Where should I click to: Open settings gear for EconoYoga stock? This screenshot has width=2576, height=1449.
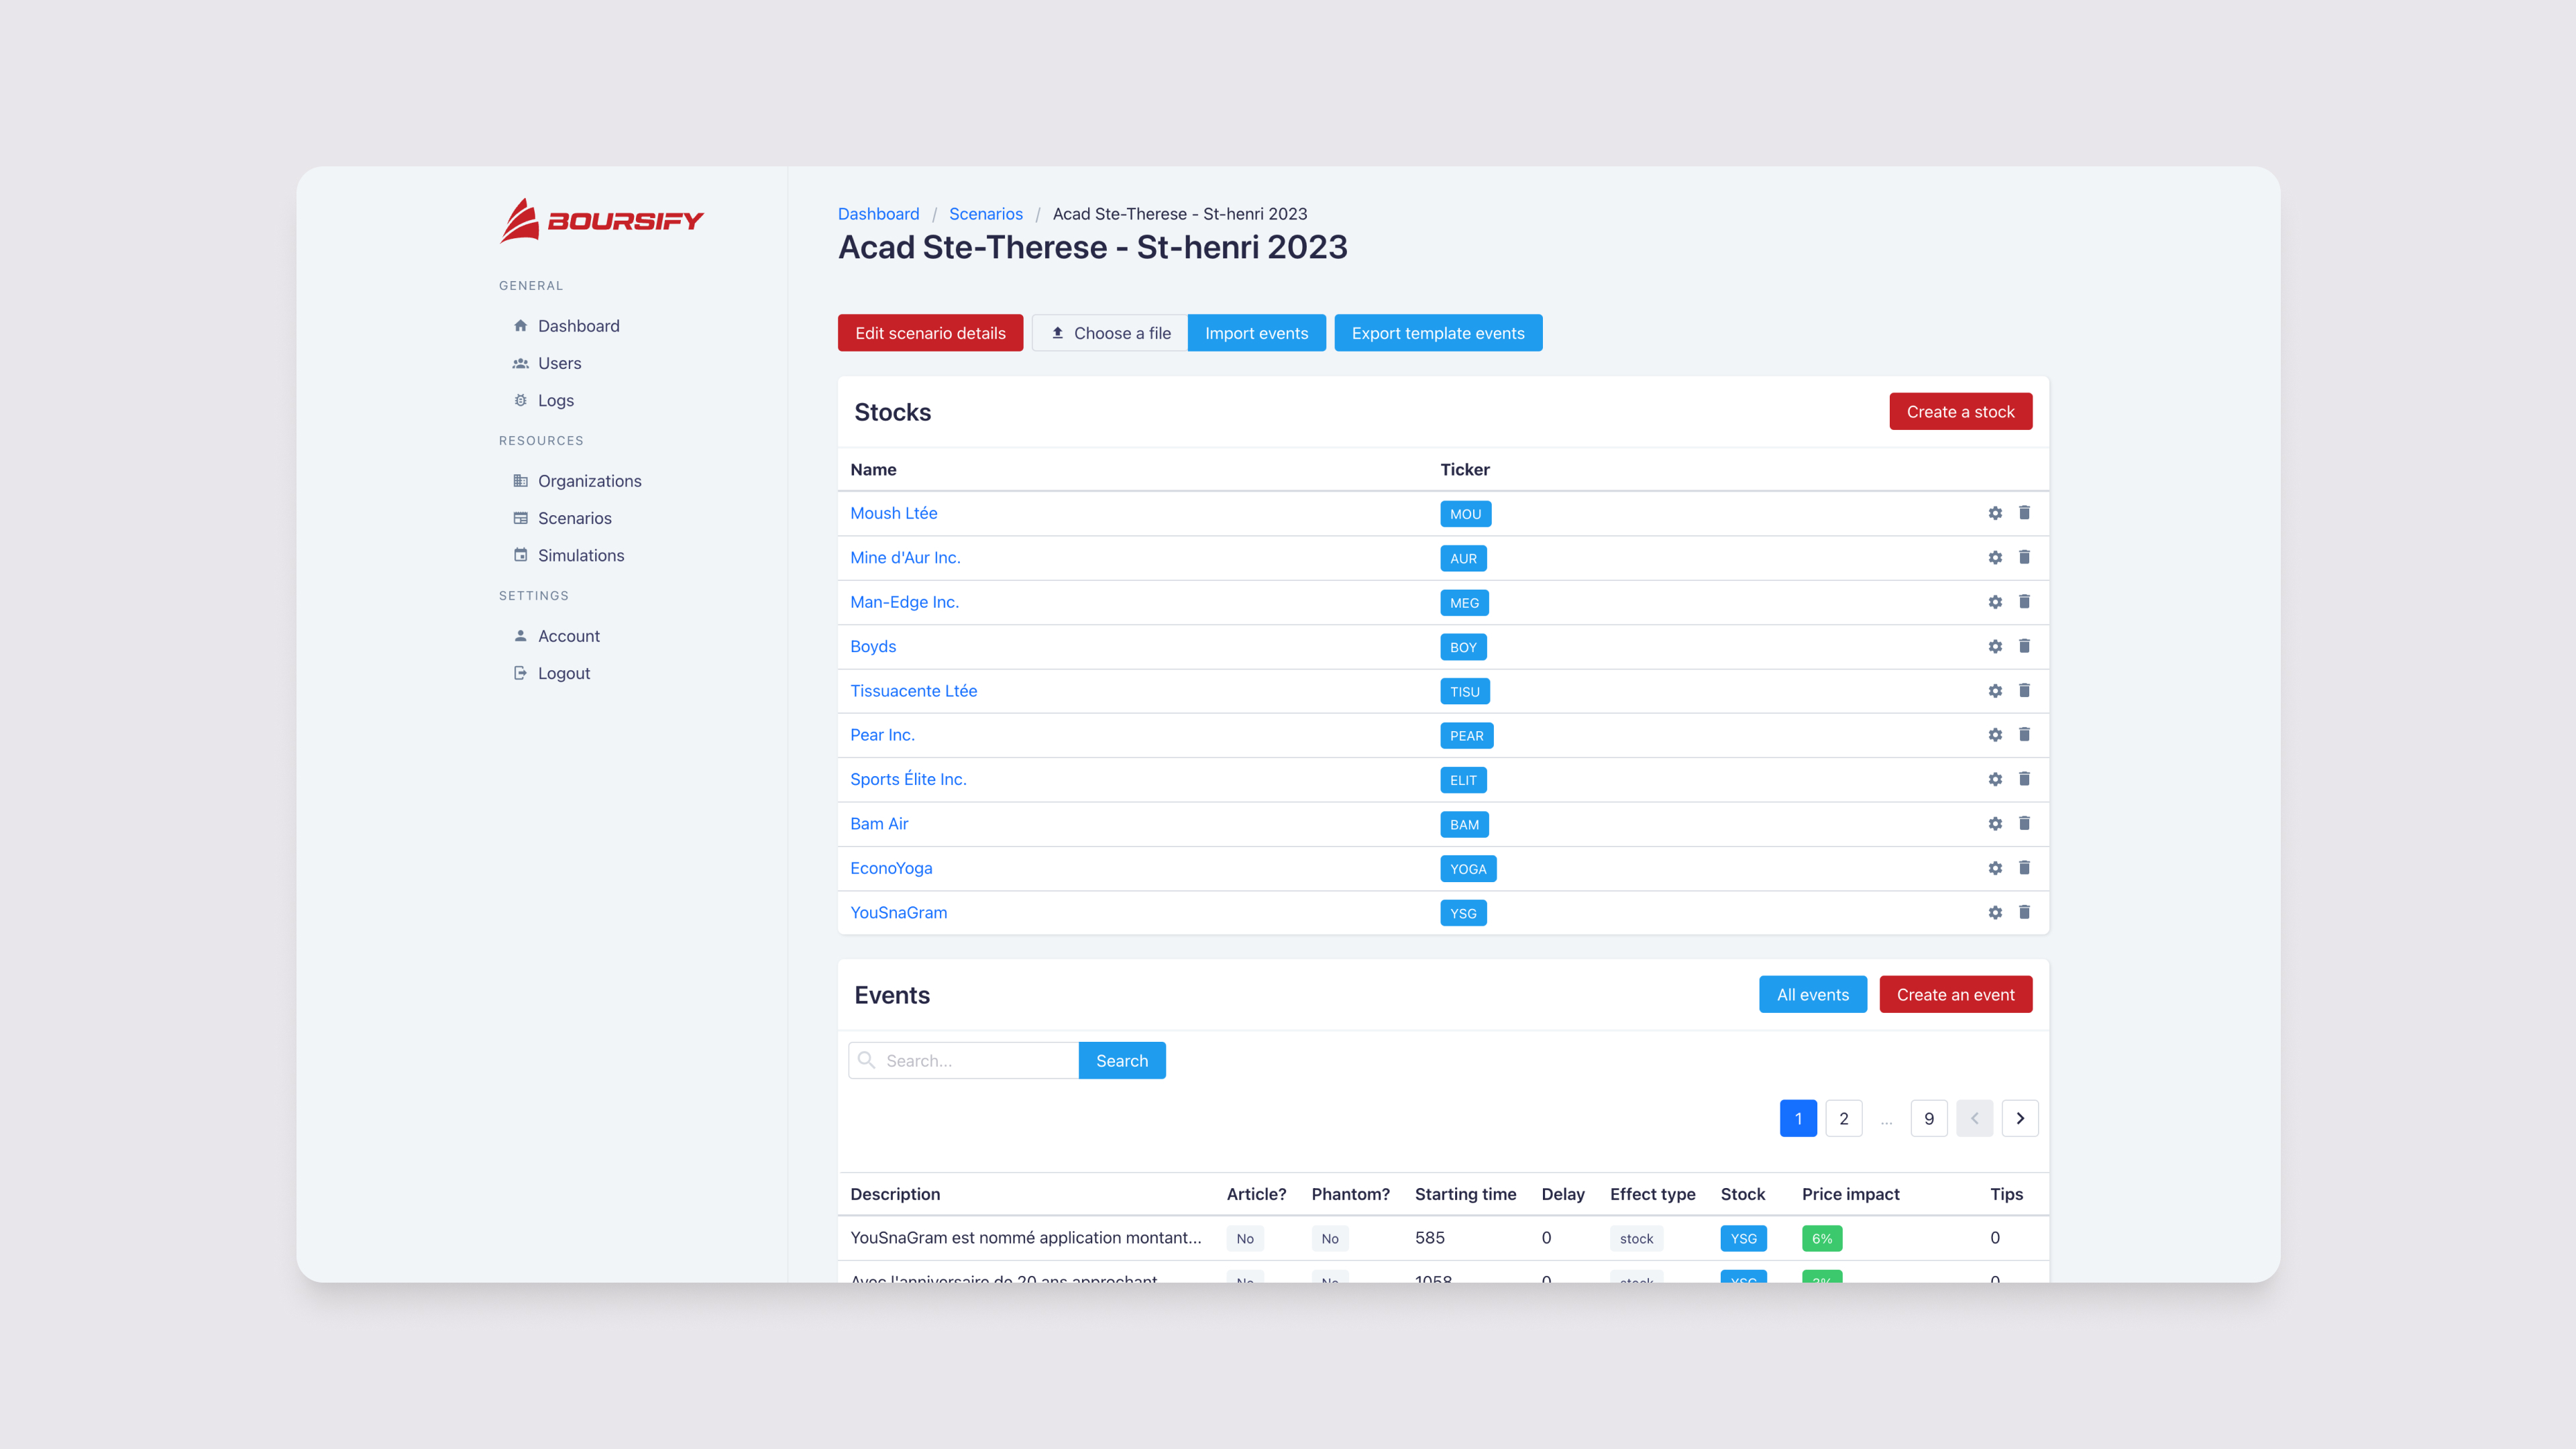[x=1995, y=868]
